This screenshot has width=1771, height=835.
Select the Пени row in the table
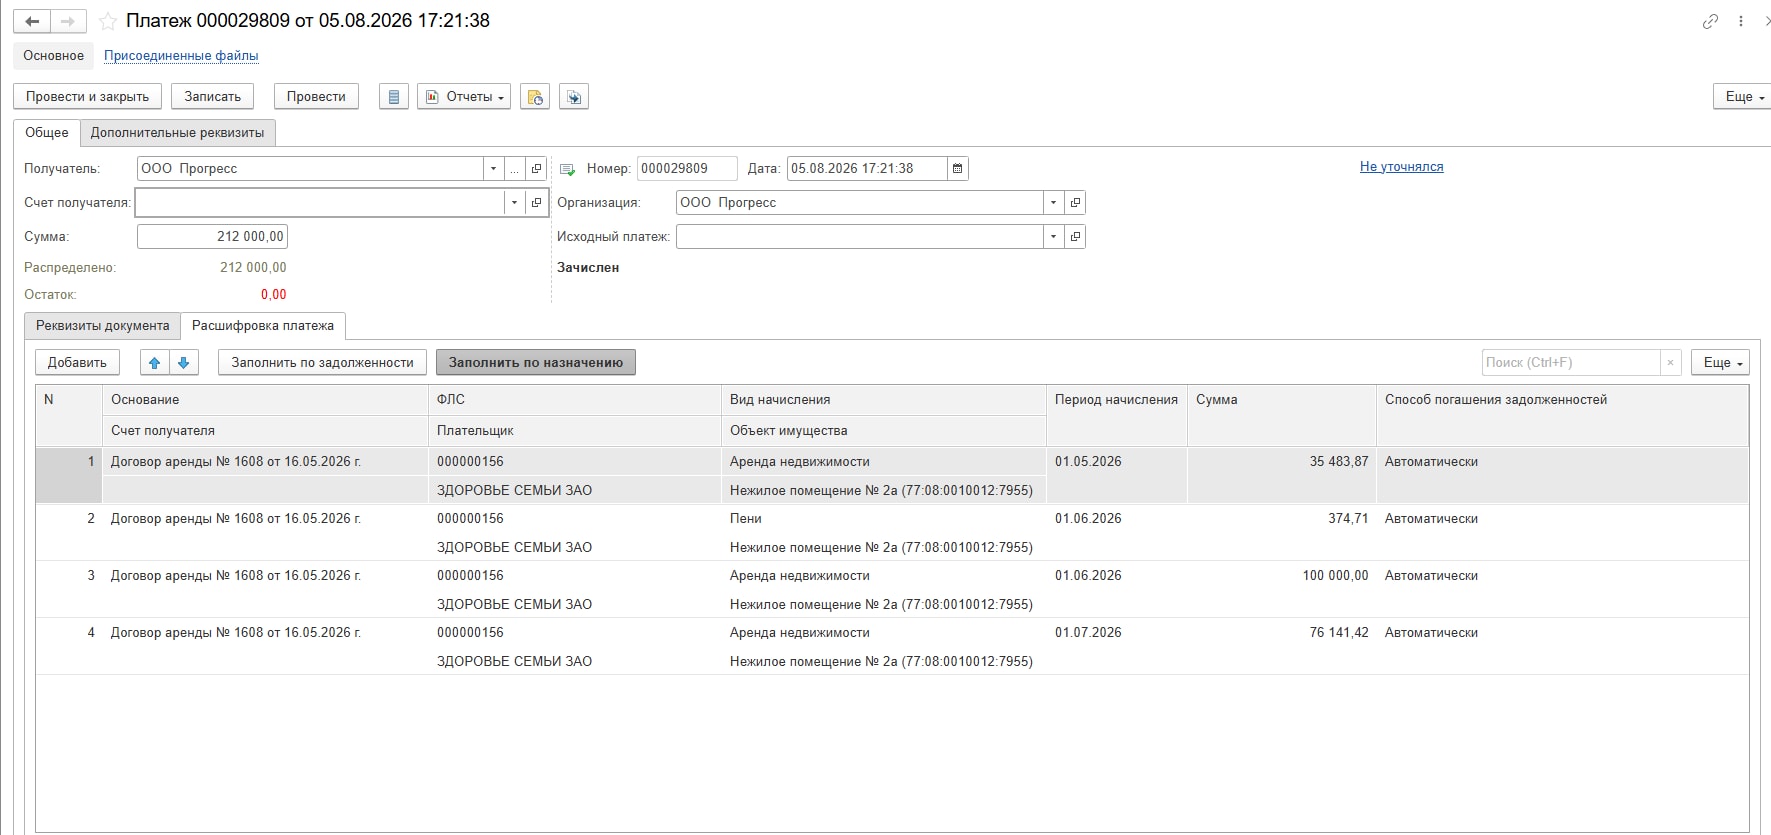[892, 533]
